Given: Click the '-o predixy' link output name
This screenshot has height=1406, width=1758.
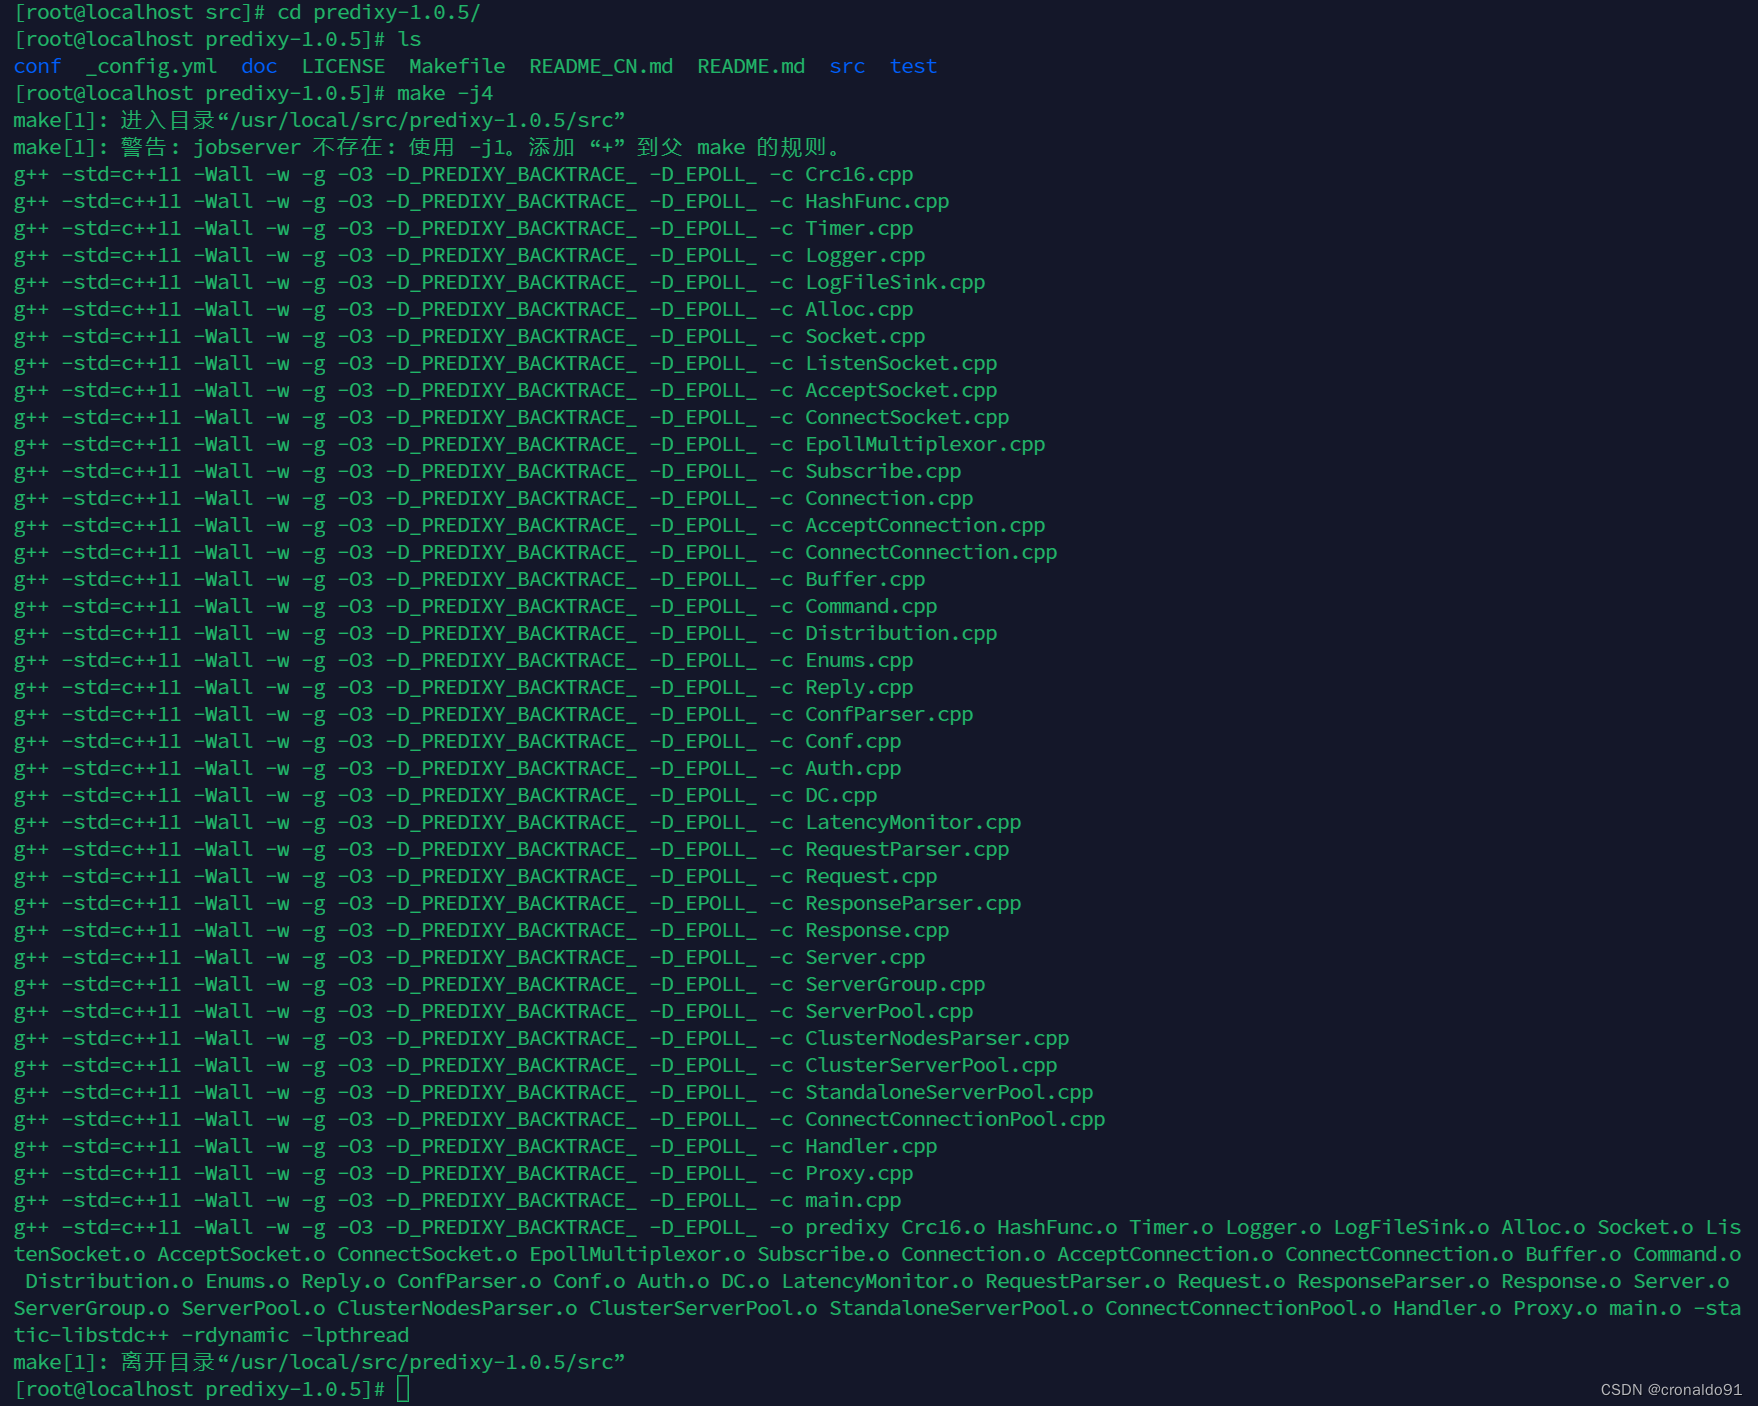Looking at the screenshot, I should pyautogui.click(x=830, y=1227).
